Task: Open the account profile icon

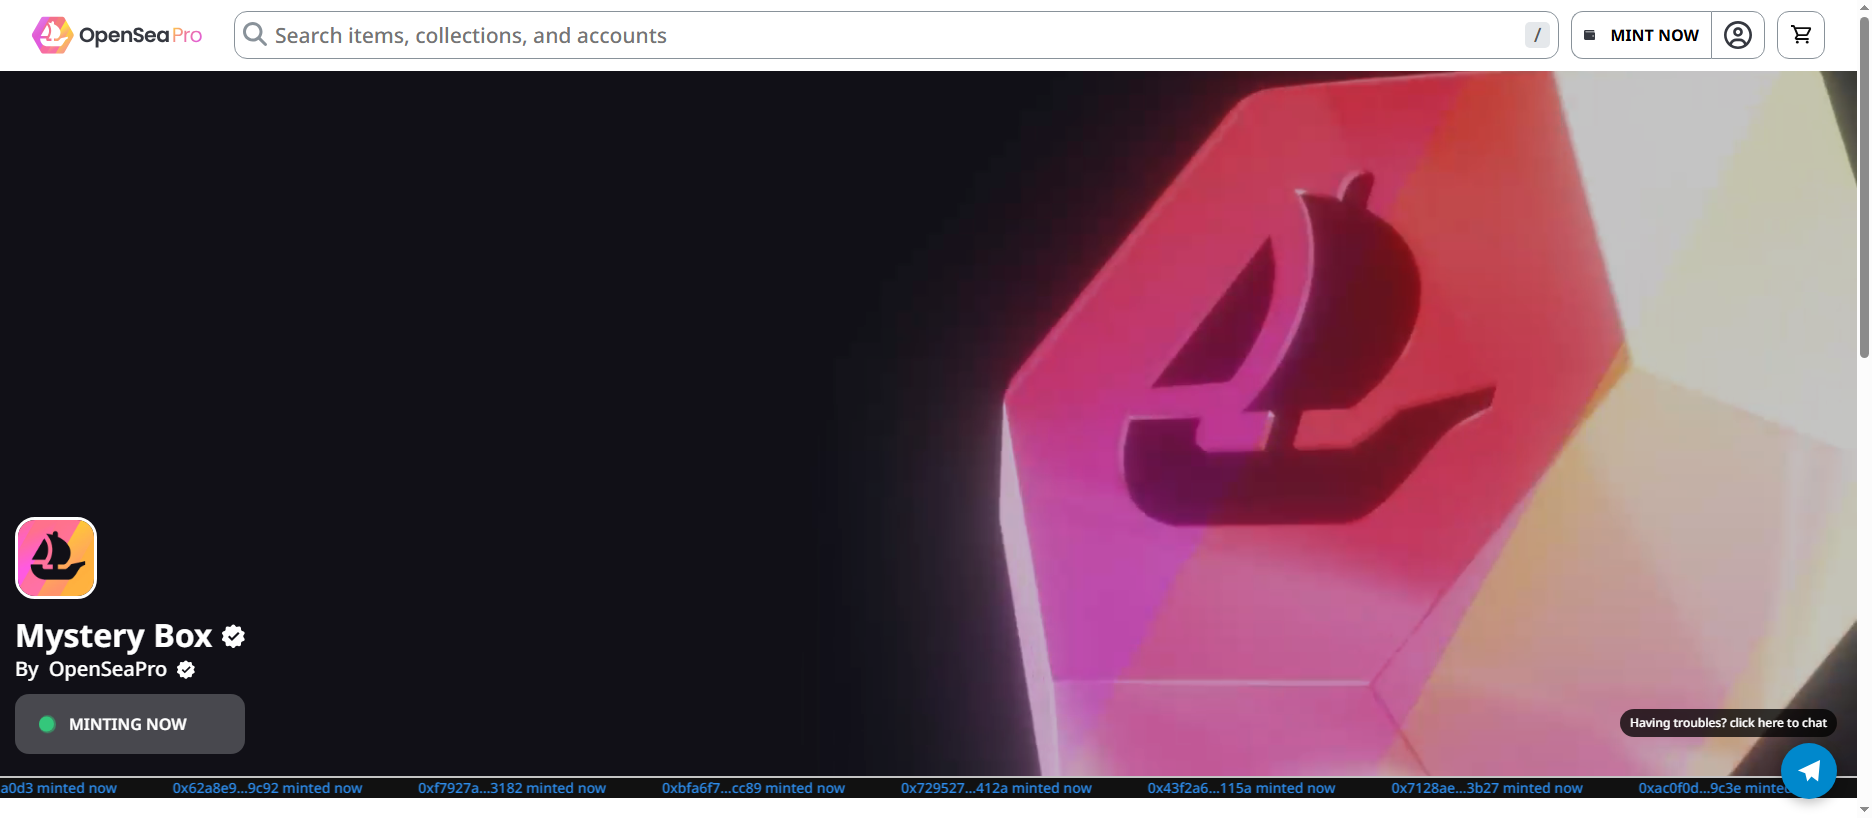Action: point(1738,35)
